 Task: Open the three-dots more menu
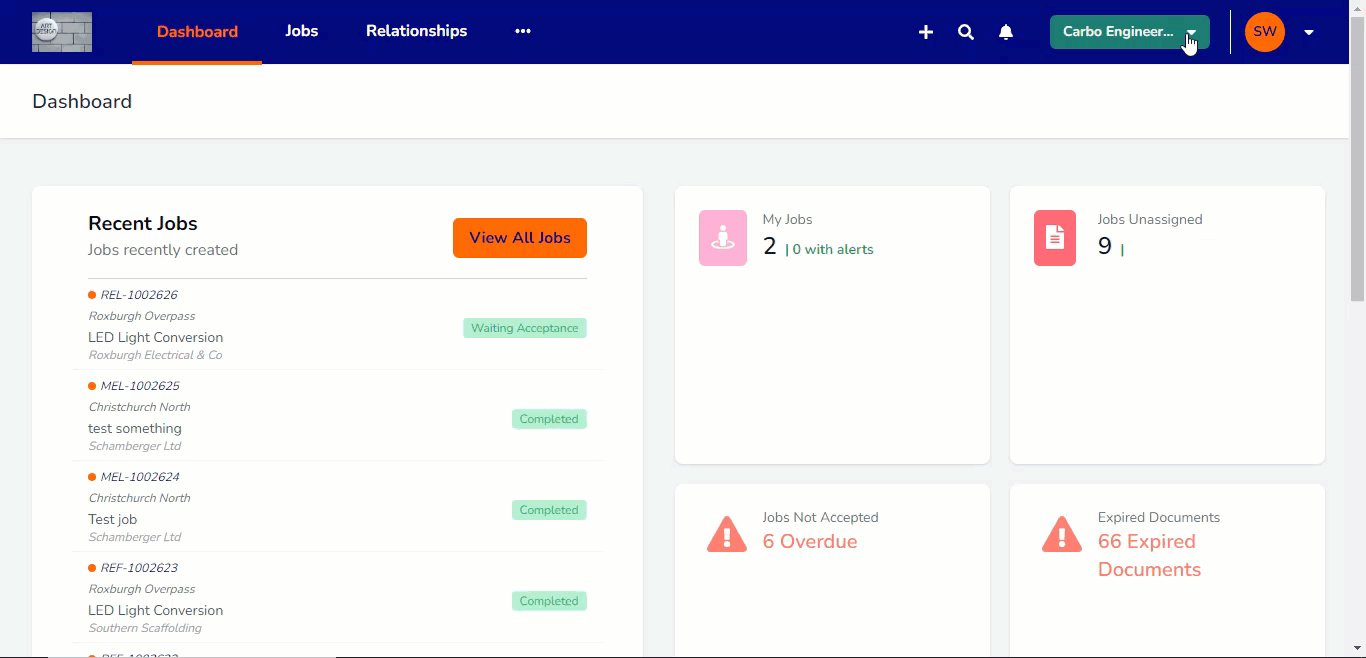click(x=523, y=31)
